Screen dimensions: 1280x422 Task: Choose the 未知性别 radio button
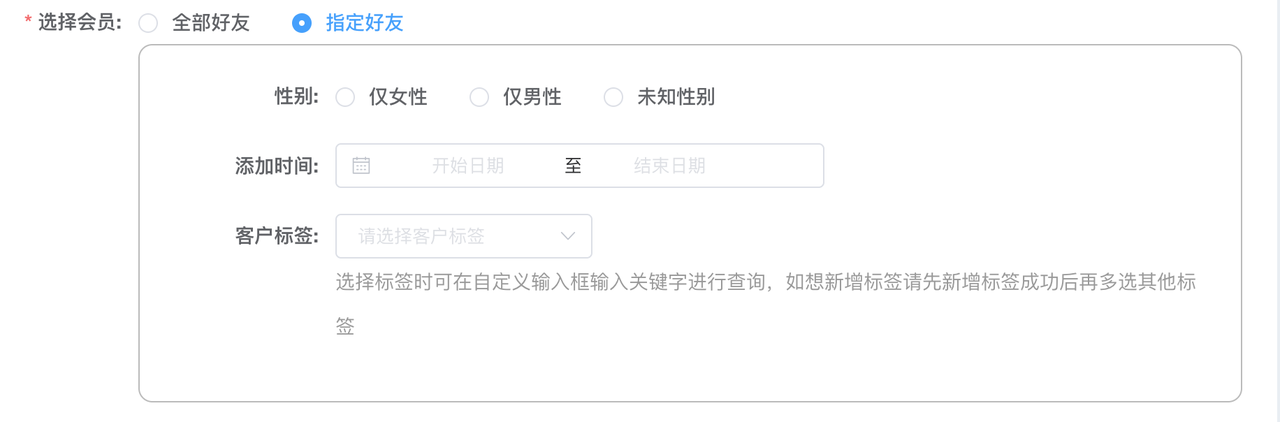click(x=613, y=97)
